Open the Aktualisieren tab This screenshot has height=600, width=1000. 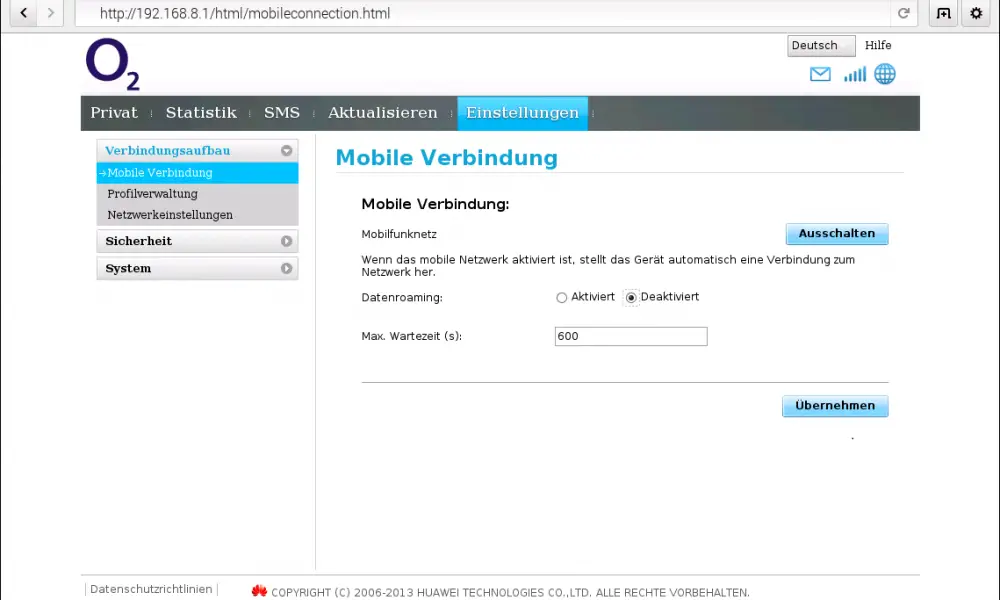(x=383, y=113)
